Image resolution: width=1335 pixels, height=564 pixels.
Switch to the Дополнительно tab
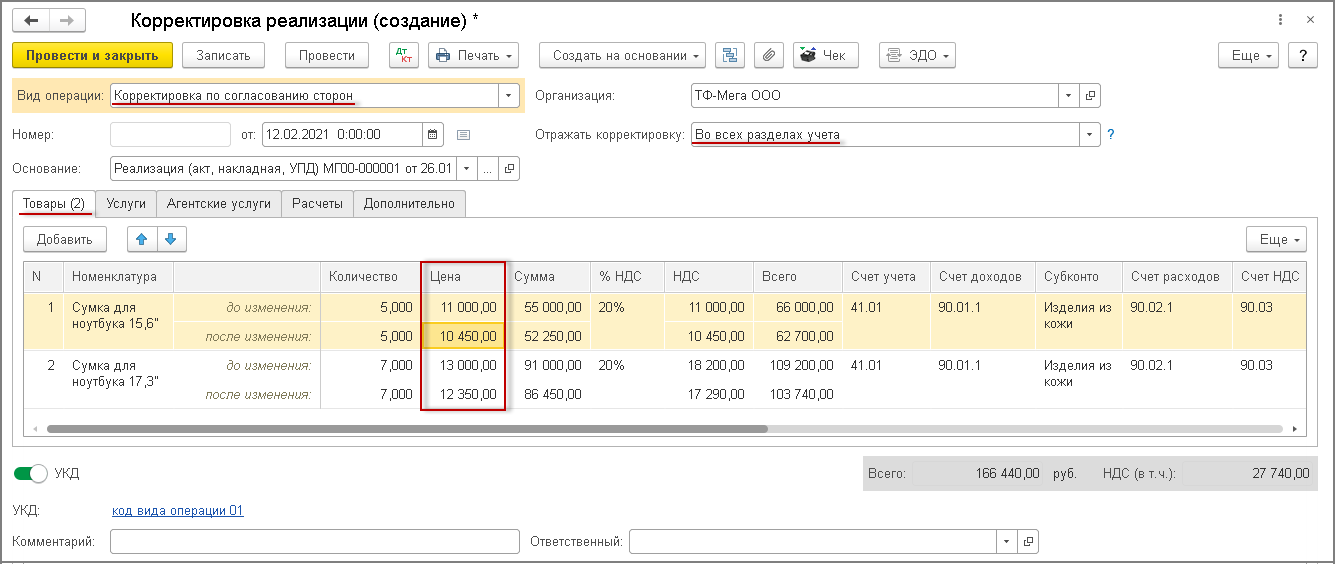[x=409, y=203]
